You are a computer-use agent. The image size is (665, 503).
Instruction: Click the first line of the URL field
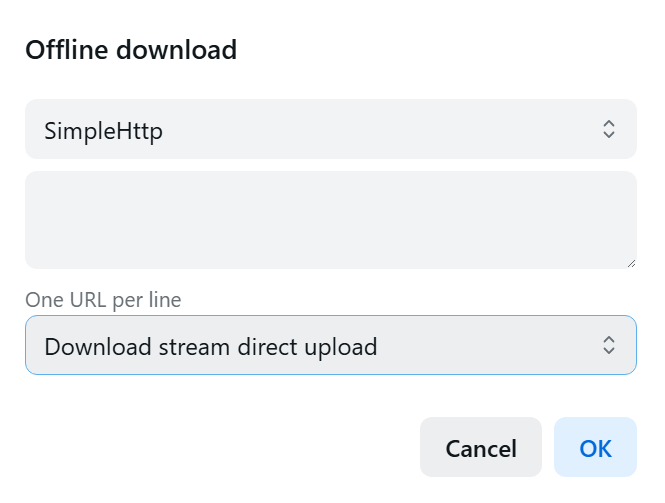tap(200, 192)
